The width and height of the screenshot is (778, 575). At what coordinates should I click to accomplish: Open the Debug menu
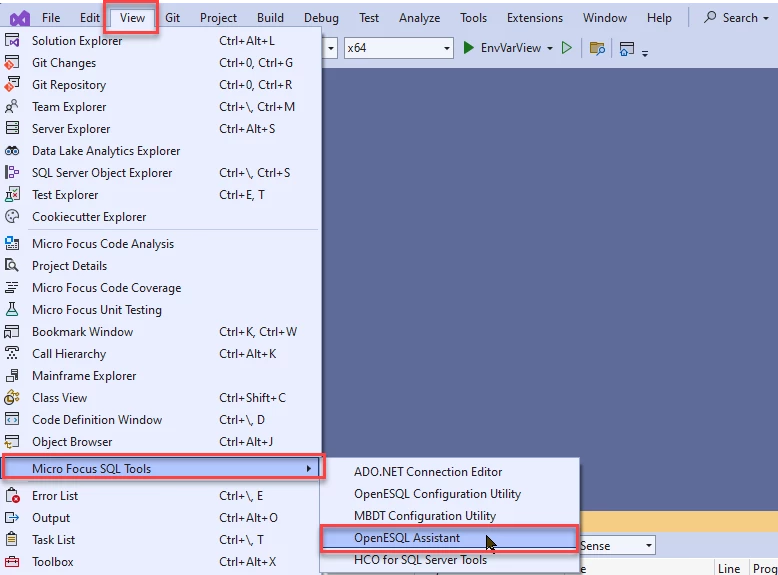click(321, 18)
